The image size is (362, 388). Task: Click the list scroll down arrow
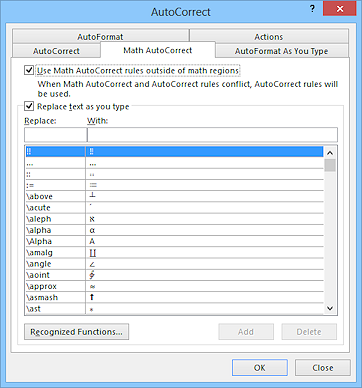[x=330, y=308]
